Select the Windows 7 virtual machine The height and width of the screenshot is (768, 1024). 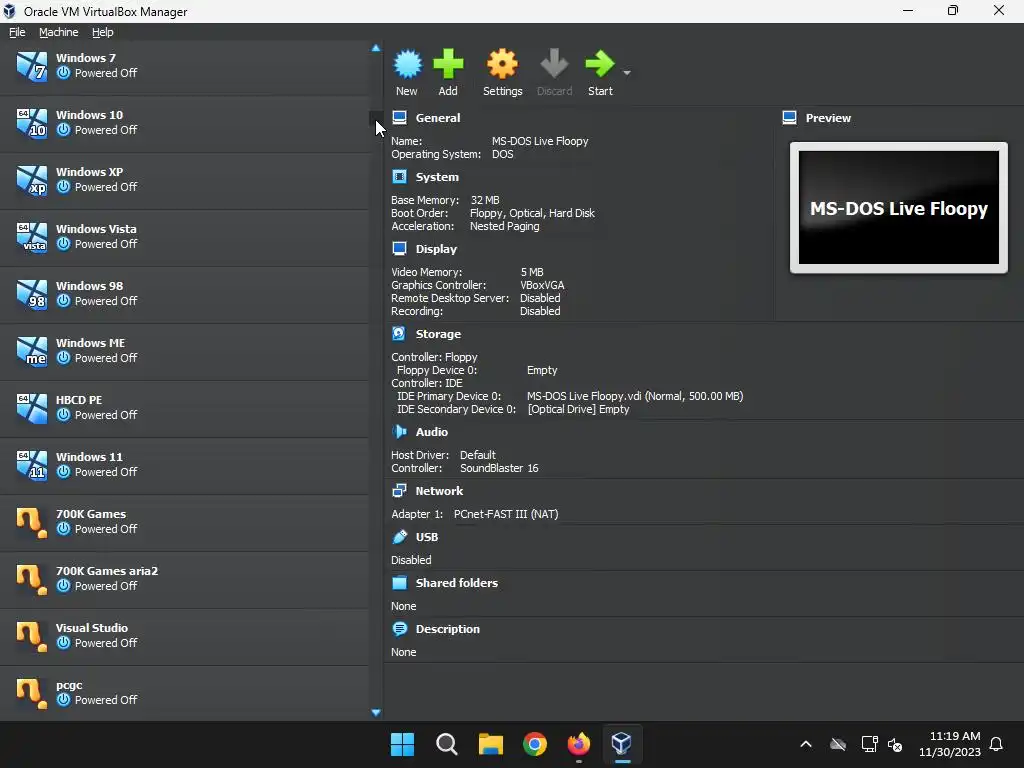pyautogui.click(x=185, y=65)
